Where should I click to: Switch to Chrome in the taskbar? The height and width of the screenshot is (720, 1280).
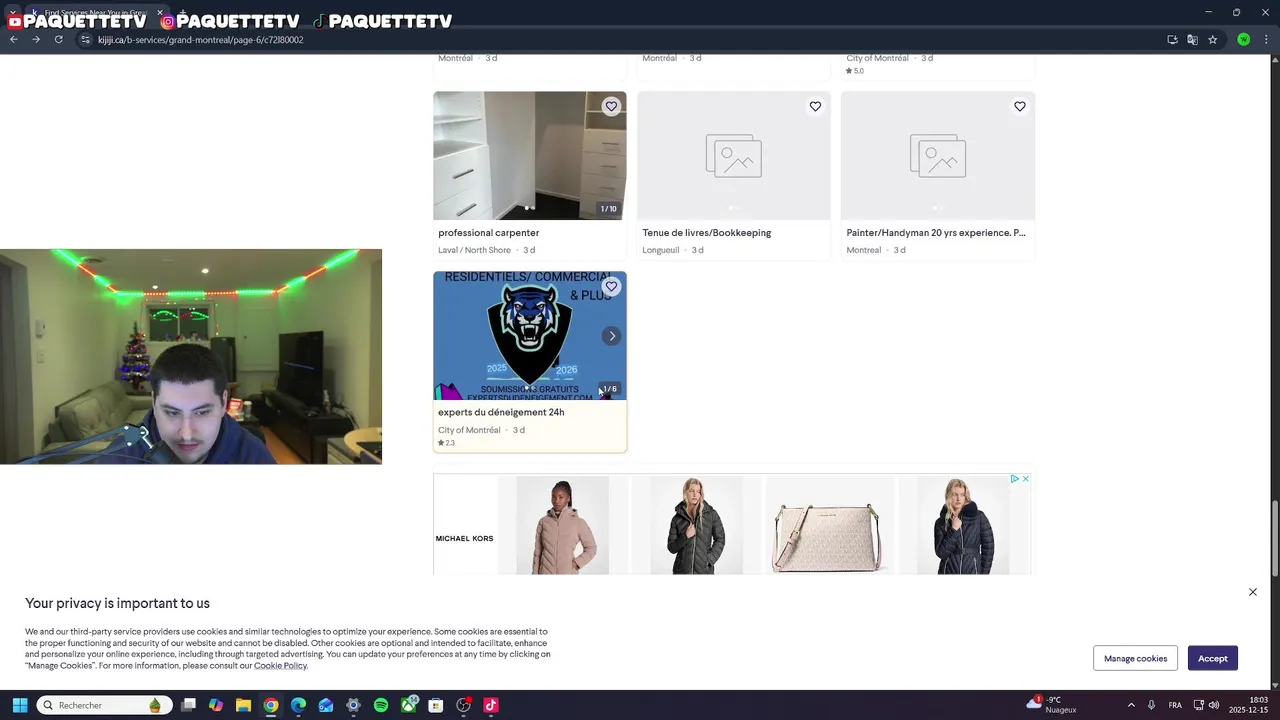coord(271,705)
